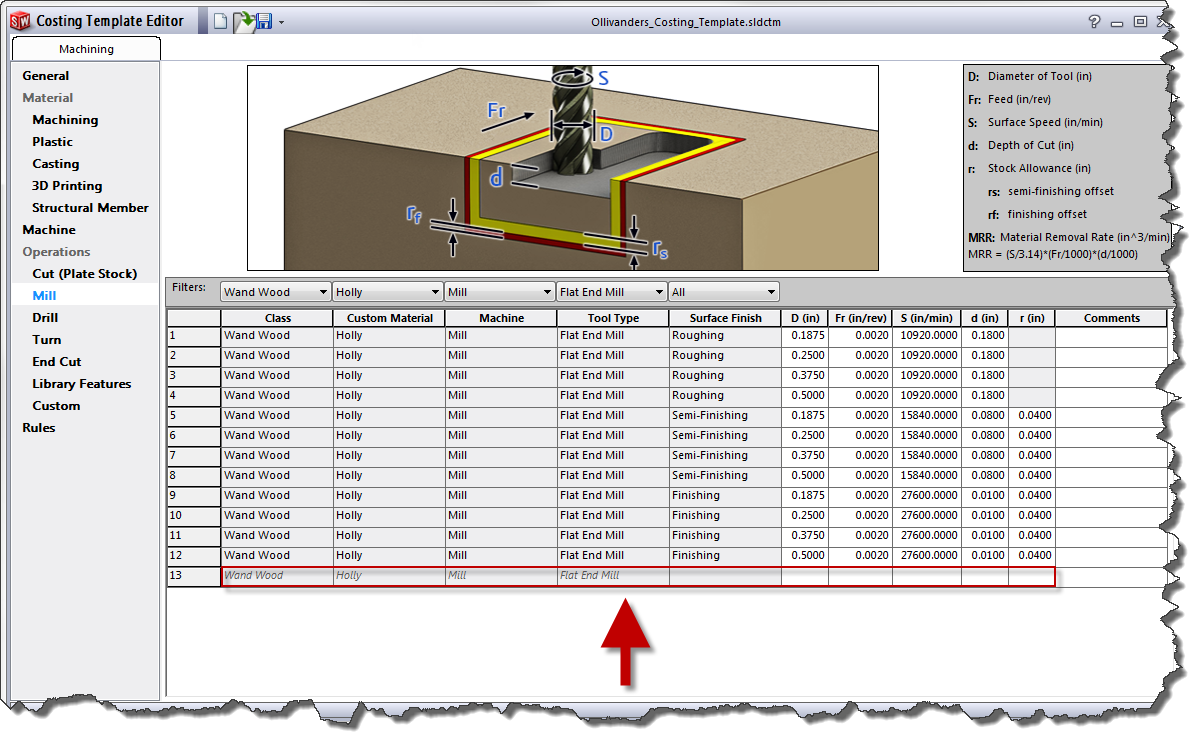This screenshot has width=1204, height=743.
Task: Click Fr value 0.0020 in row 4
Action: pos(861,396)
